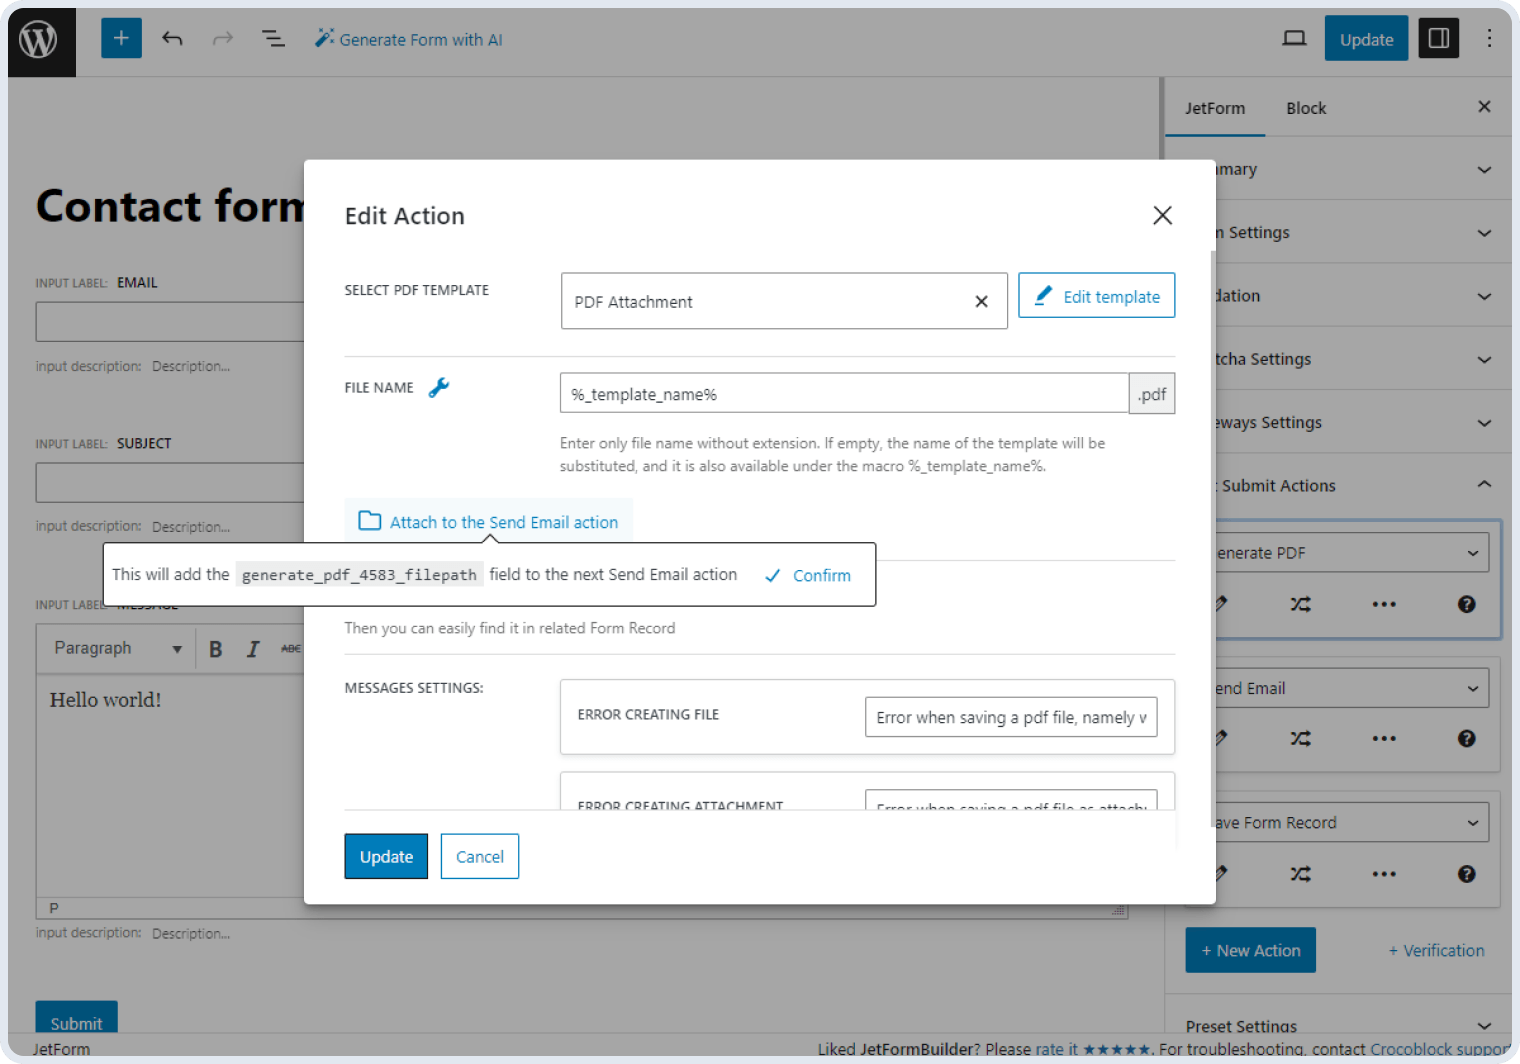Select the JetForm tab
1520x1064 pixels.
1214,108
